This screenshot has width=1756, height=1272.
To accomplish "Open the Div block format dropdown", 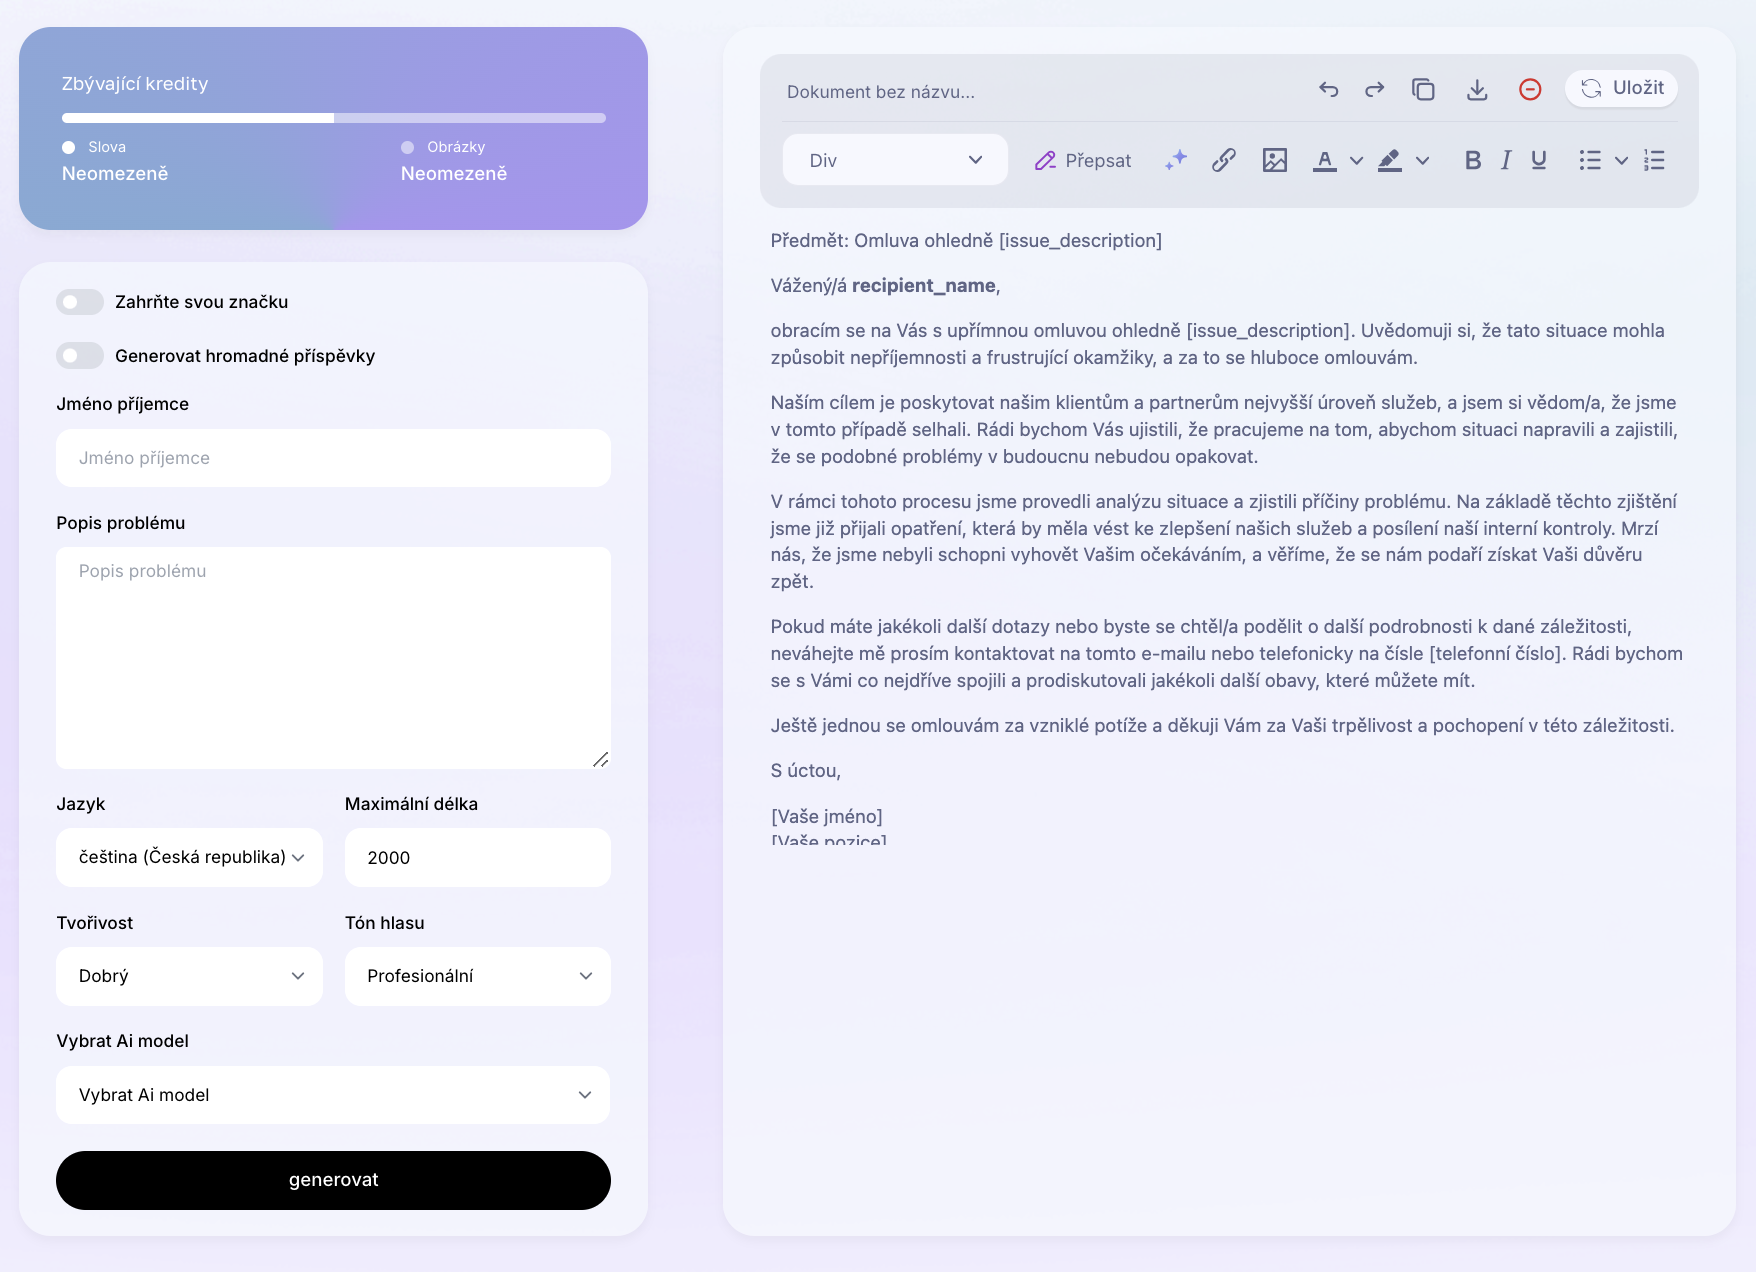I will [895, 160].
